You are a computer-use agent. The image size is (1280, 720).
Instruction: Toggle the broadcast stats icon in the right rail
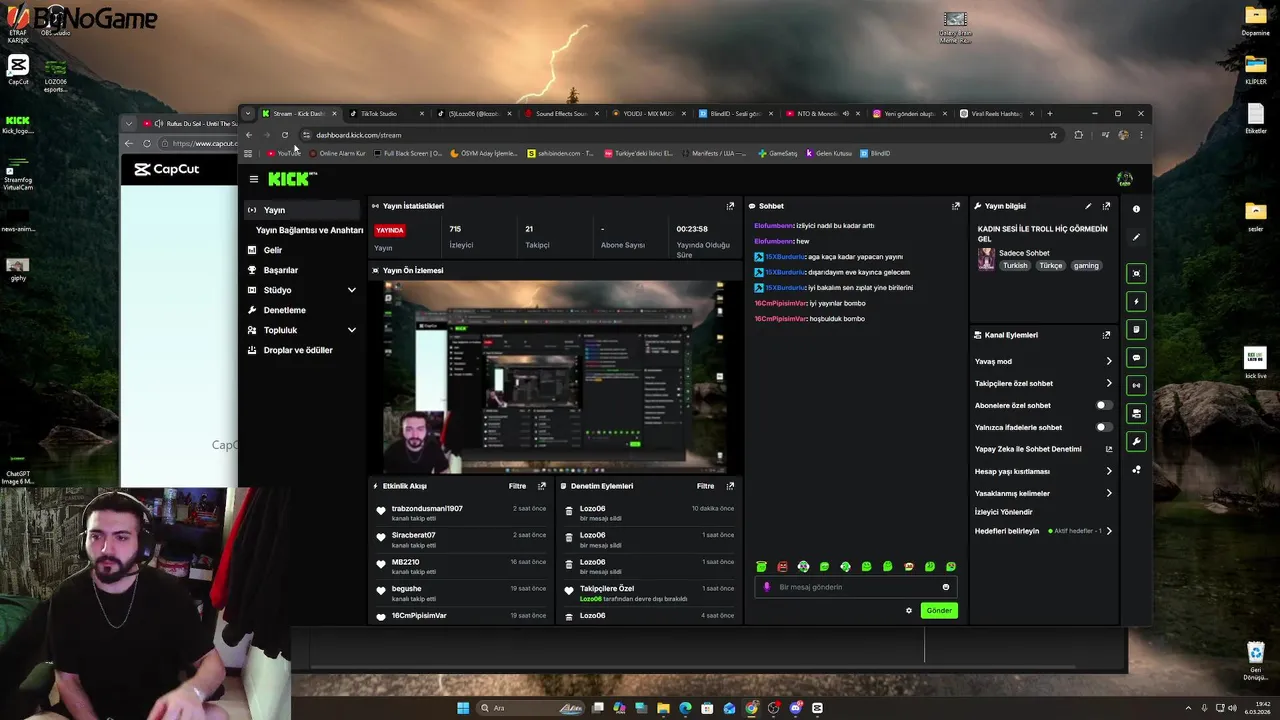pyautogui.click(x=1136, y=385)
